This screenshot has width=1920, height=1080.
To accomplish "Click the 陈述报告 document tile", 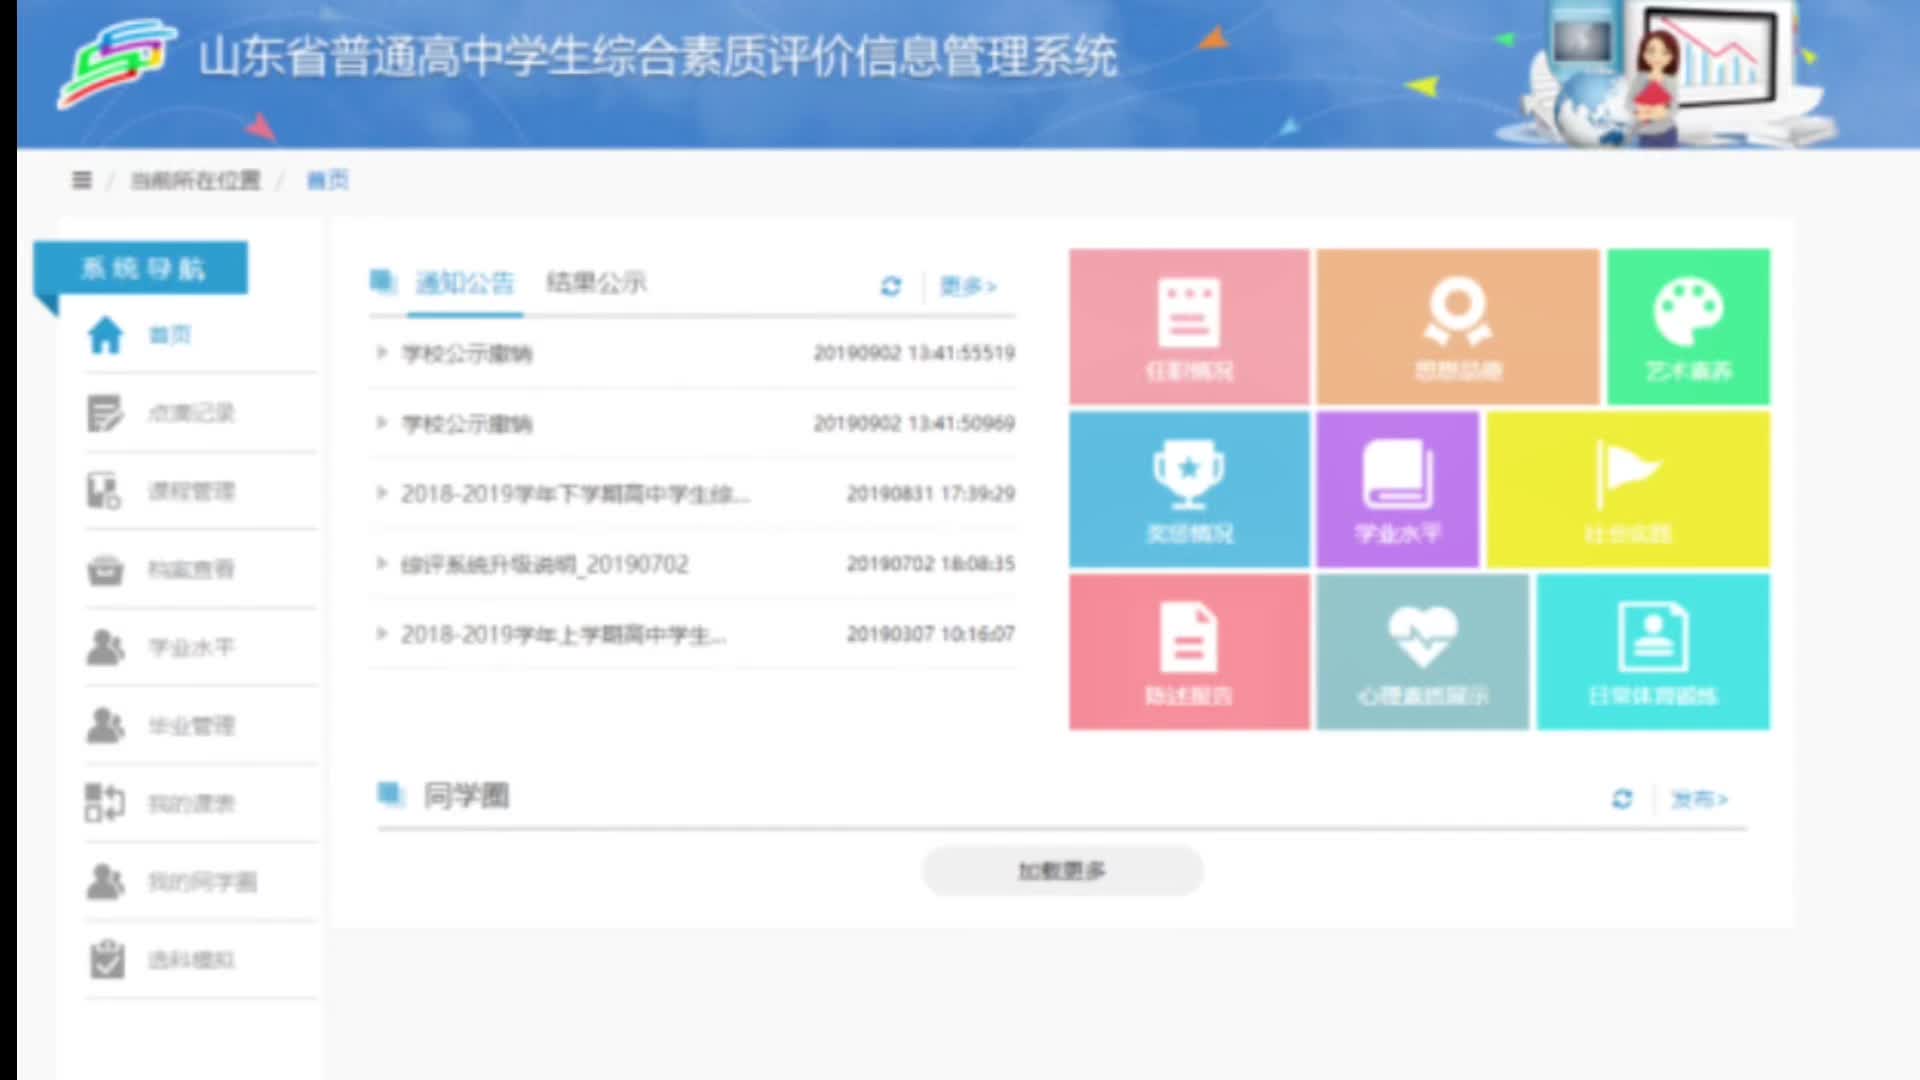I will pos(1188,651).
